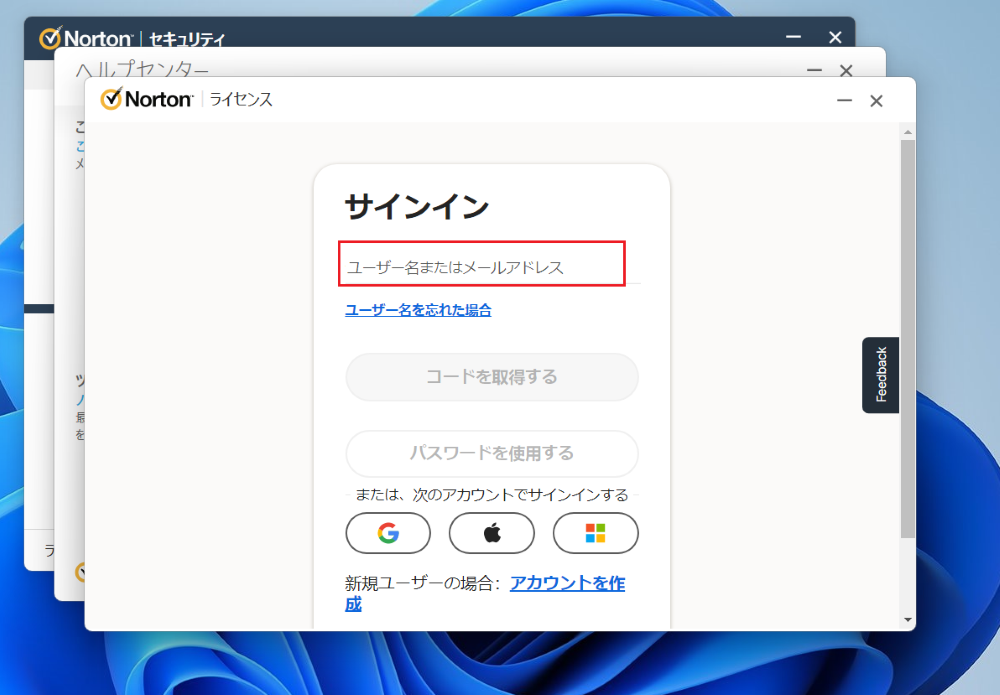Sign in with the Google icon button
The width and height of the screenshot is (1000, 695).
(388, 533)
